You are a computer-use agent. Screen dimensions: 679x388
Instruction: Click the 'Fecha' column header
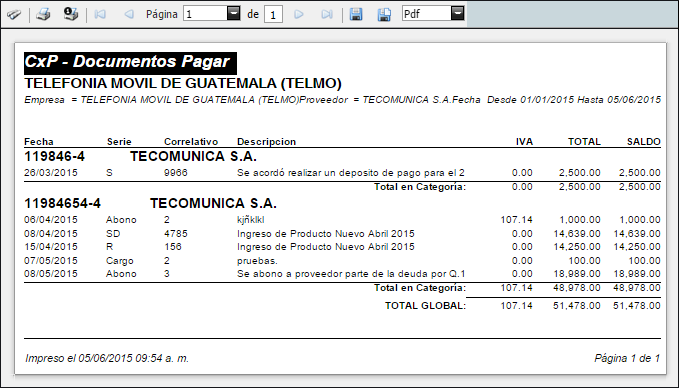[39, 142]
